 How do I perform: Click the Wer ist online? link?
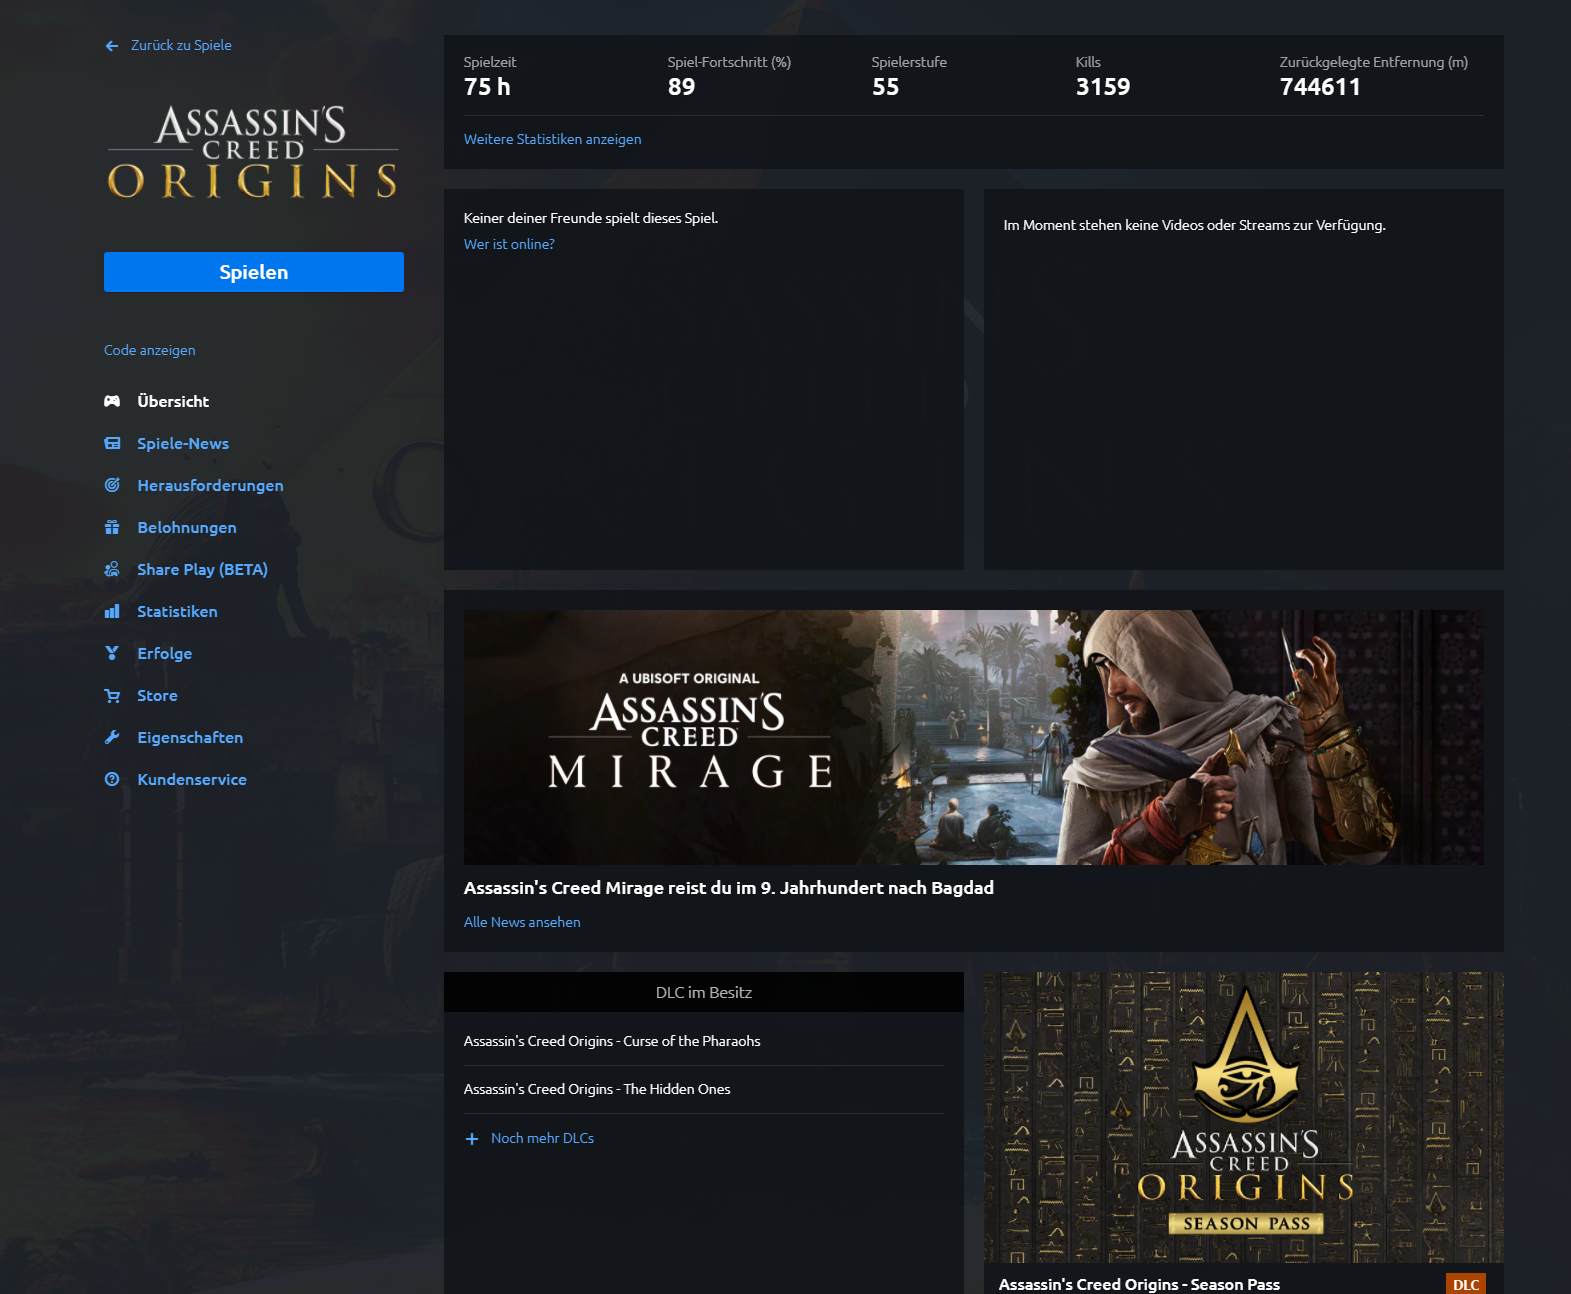pos(509,244)
